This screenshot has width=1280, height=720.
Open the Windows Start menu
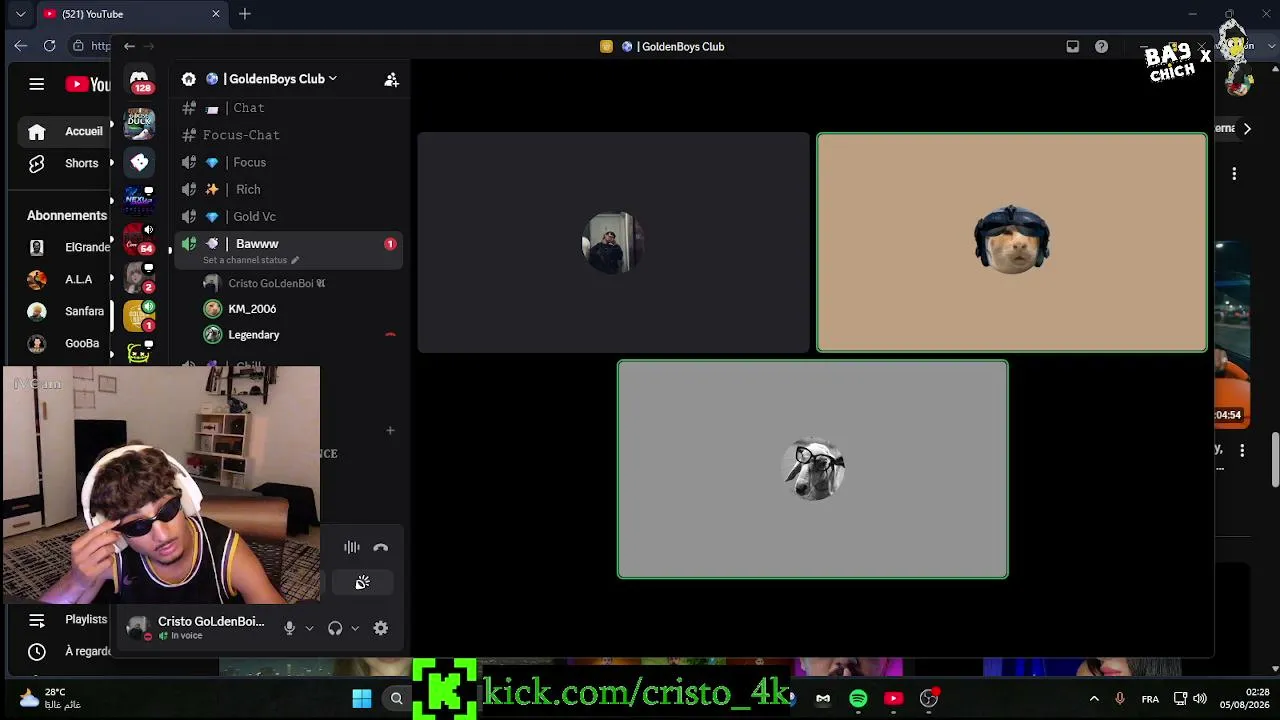pyautogui.click(x=362, y=698)
